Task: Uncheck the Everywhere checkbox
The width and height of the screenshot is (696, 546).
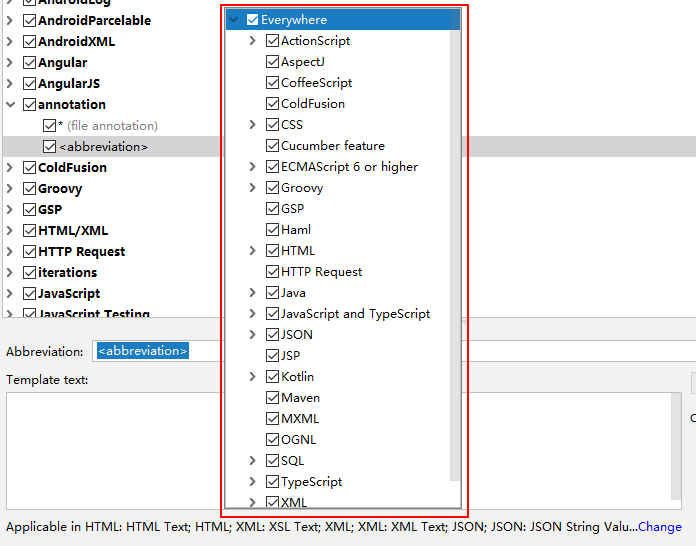Action: (x=252, y=20)
